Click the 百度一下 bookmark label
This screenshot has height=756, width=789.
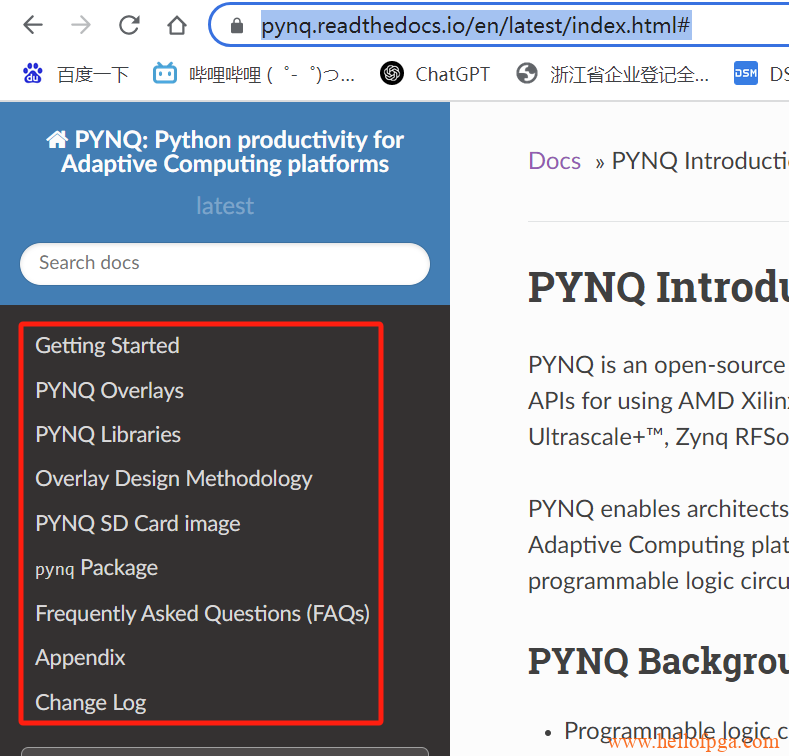(93, 74)
